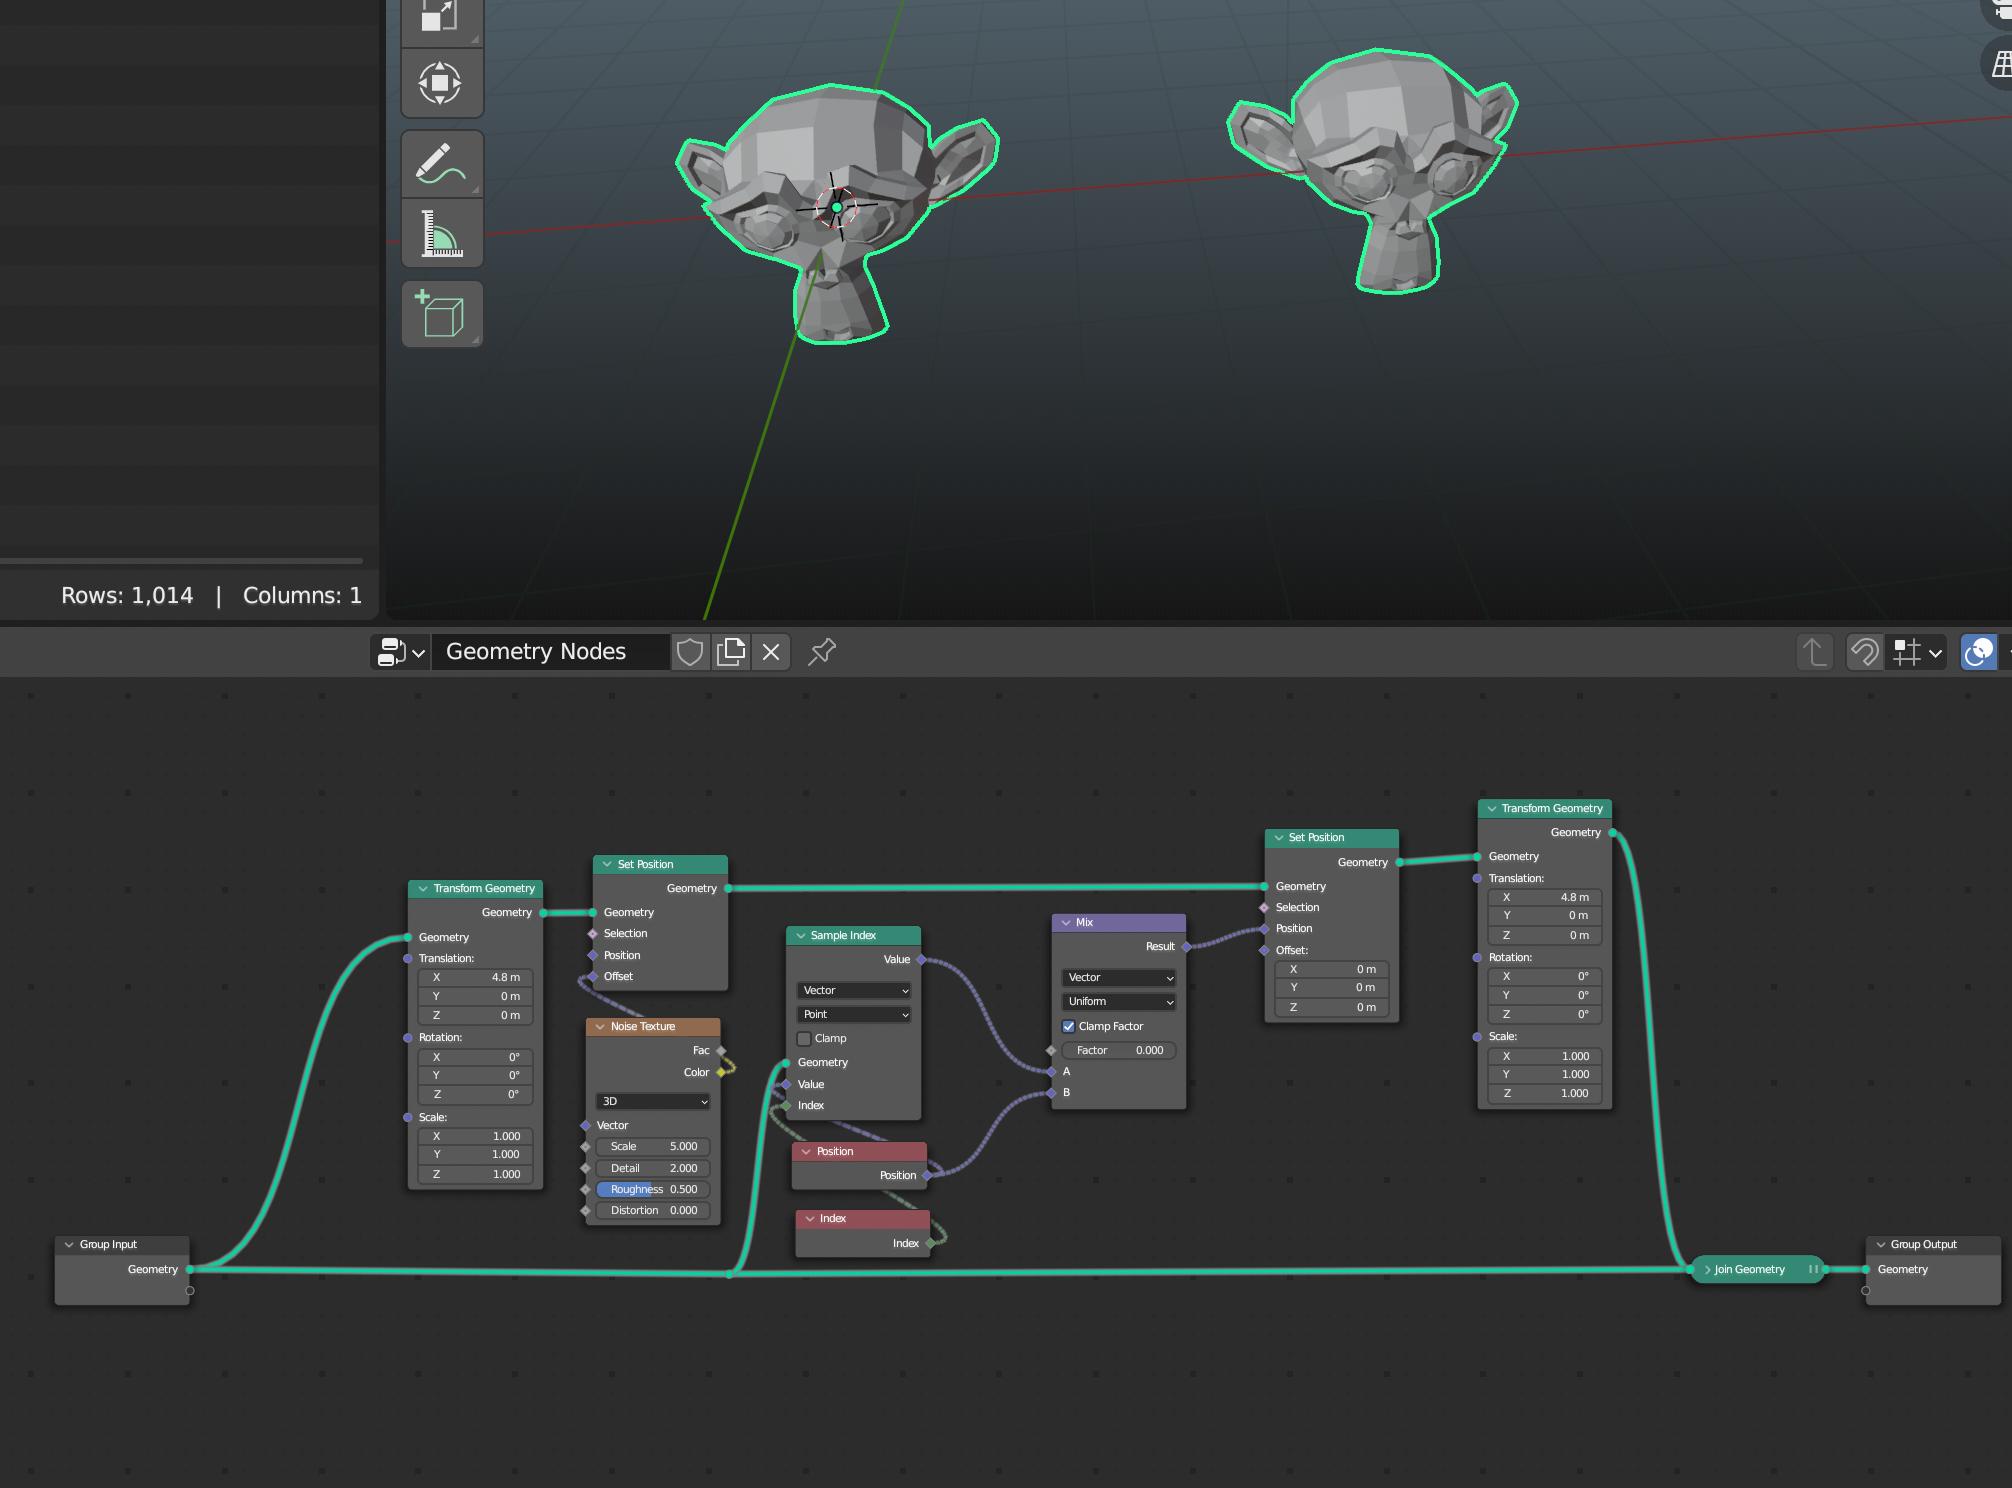Click the Noise Texture Detail value
This screenshot has width=2012, height=1488.
click(653, 1168)
